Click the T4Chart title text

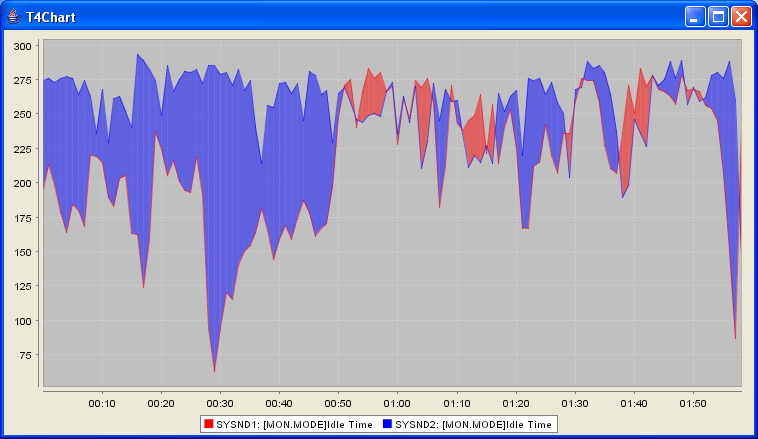(50, 17)
